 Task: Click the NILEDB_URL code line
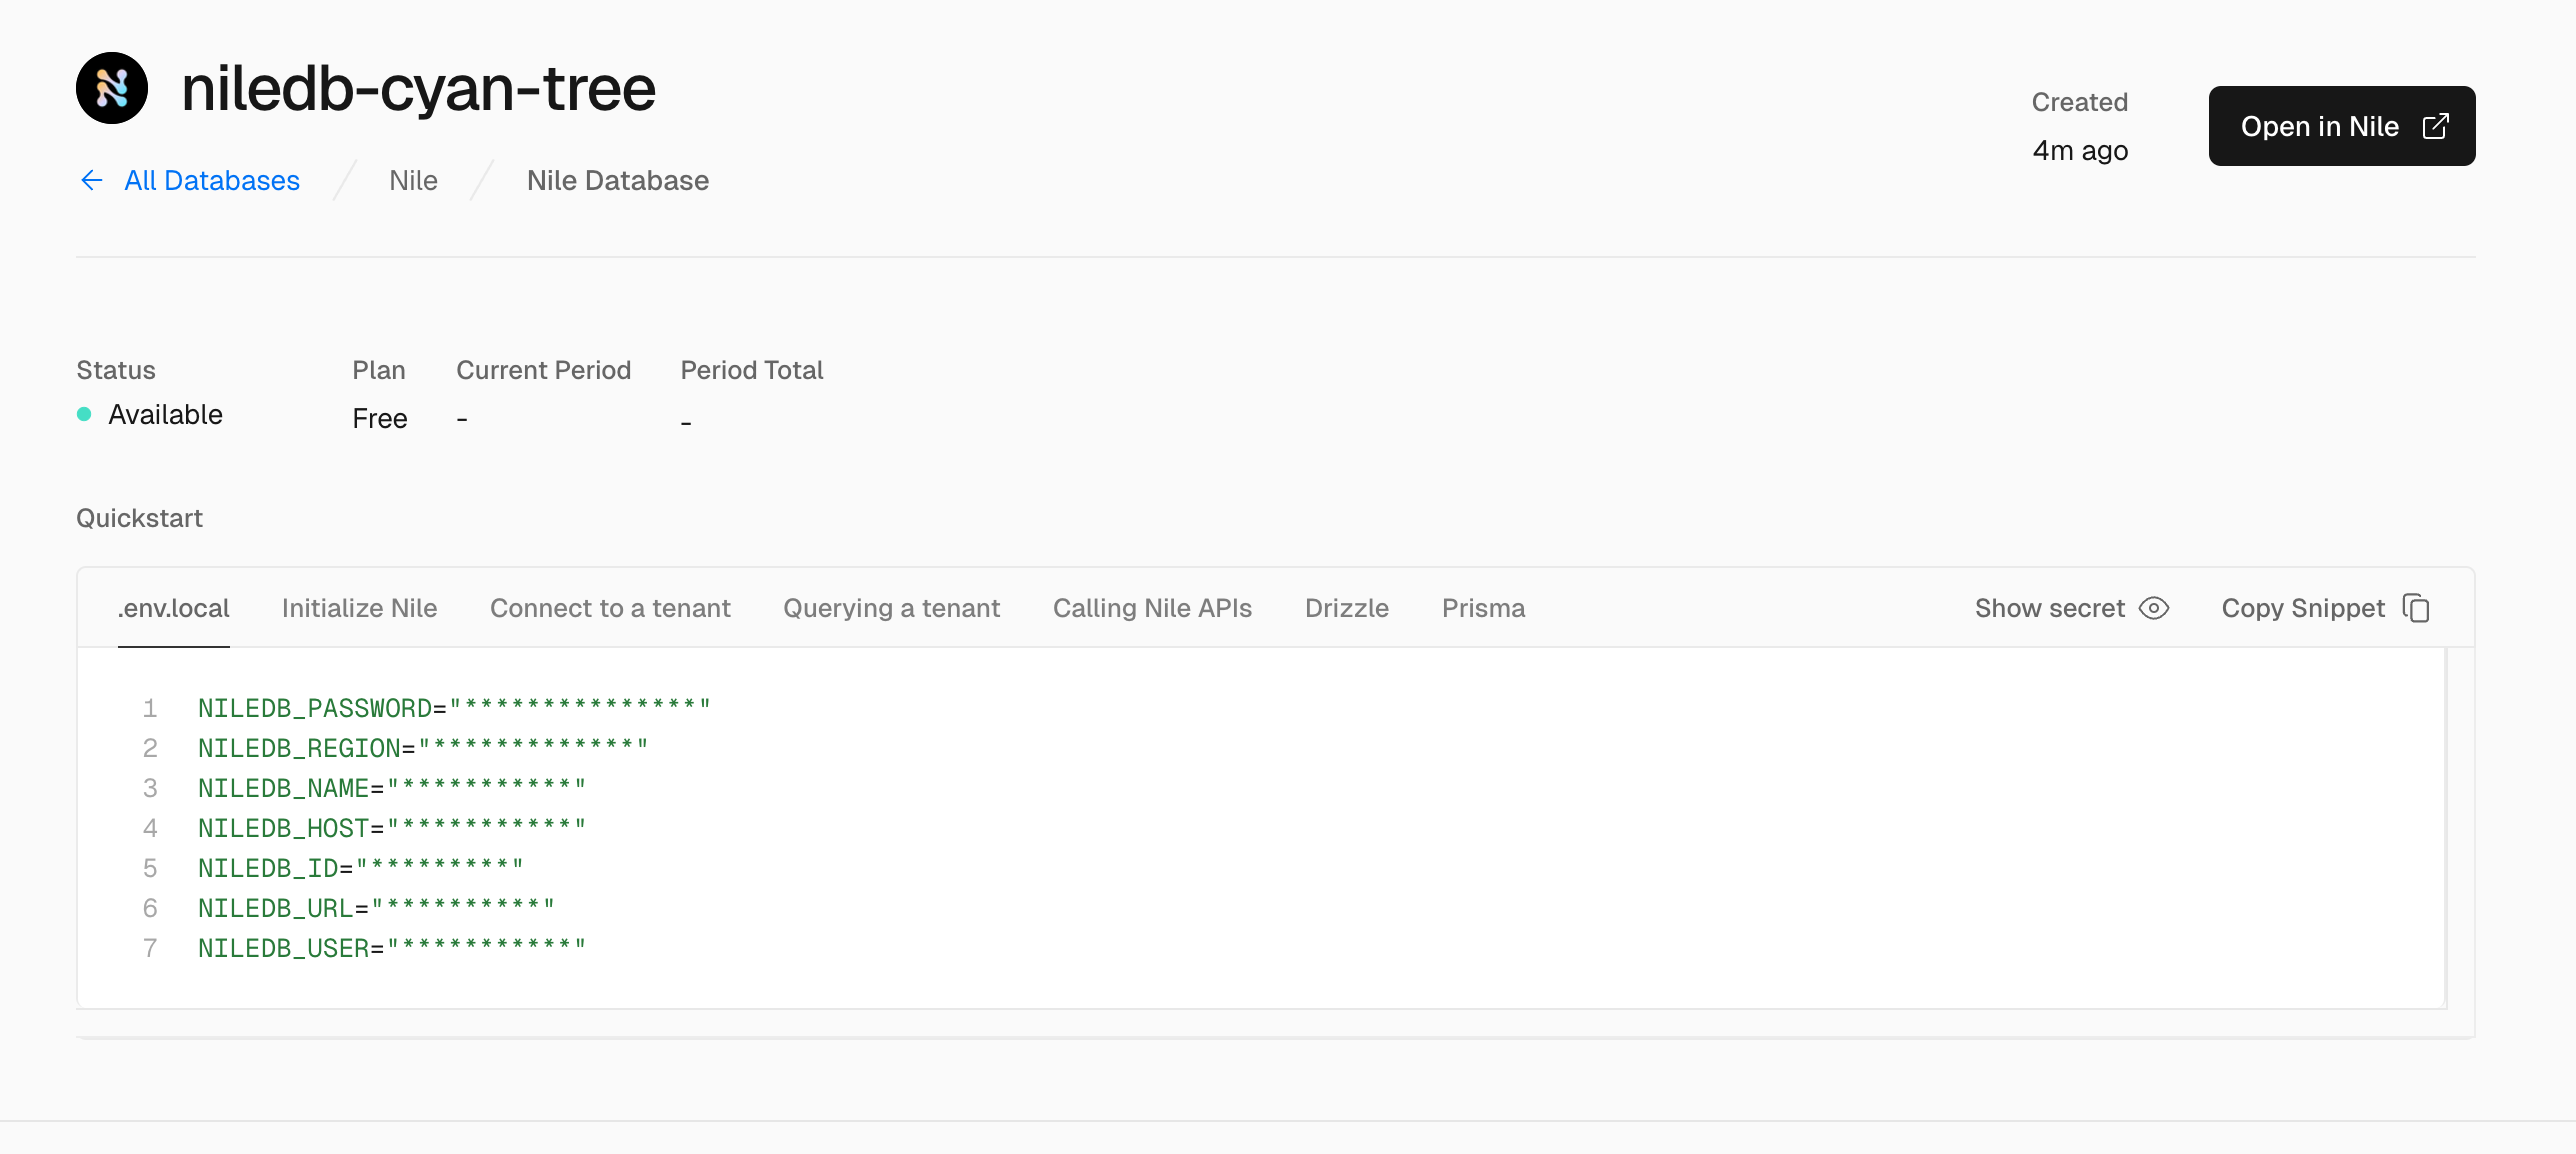375,908
